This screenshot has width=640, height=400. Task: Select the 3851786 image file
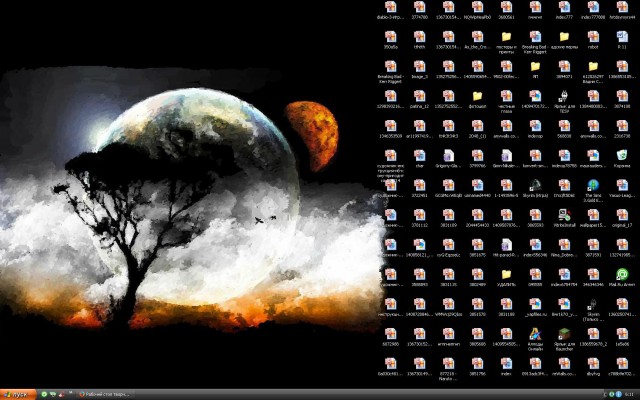pos(477,364)
